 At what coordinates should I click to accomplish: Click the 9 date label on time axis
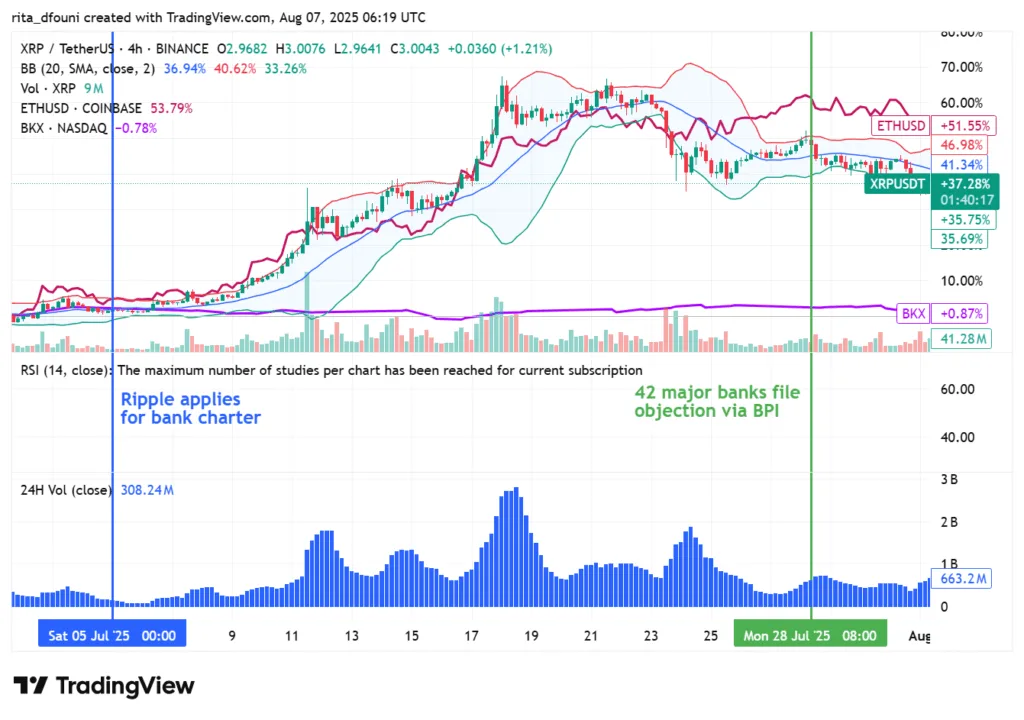(232, 636)
